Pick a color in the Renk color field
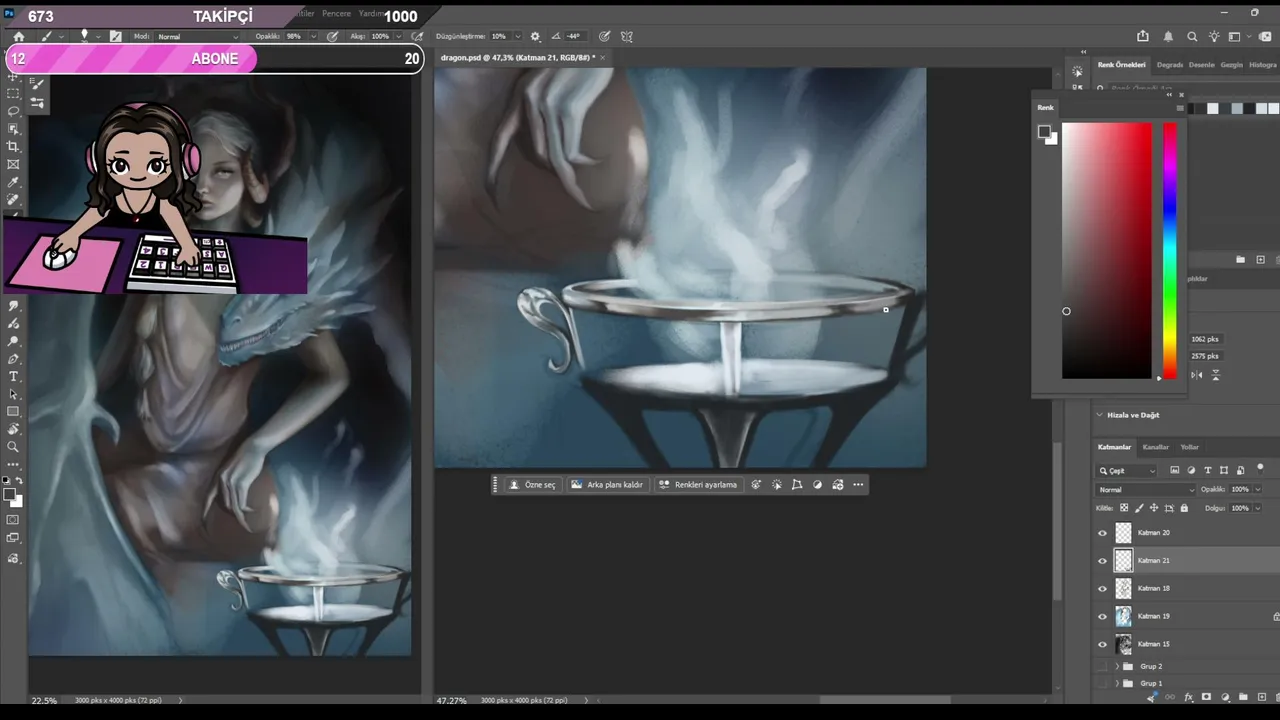Screen dimensions: 1280x720 point(1107,250)
